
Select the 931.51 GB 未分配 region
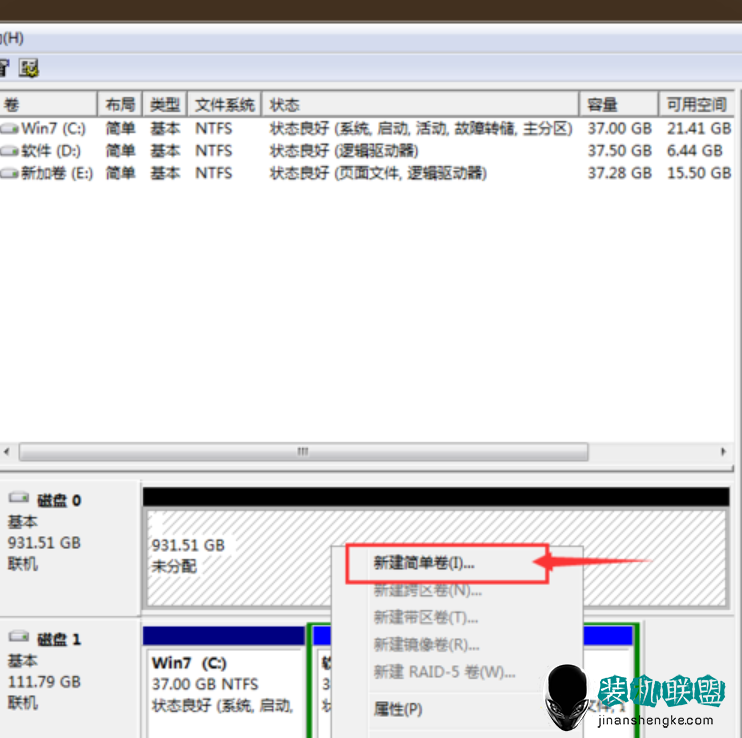[x=436, y=557]
